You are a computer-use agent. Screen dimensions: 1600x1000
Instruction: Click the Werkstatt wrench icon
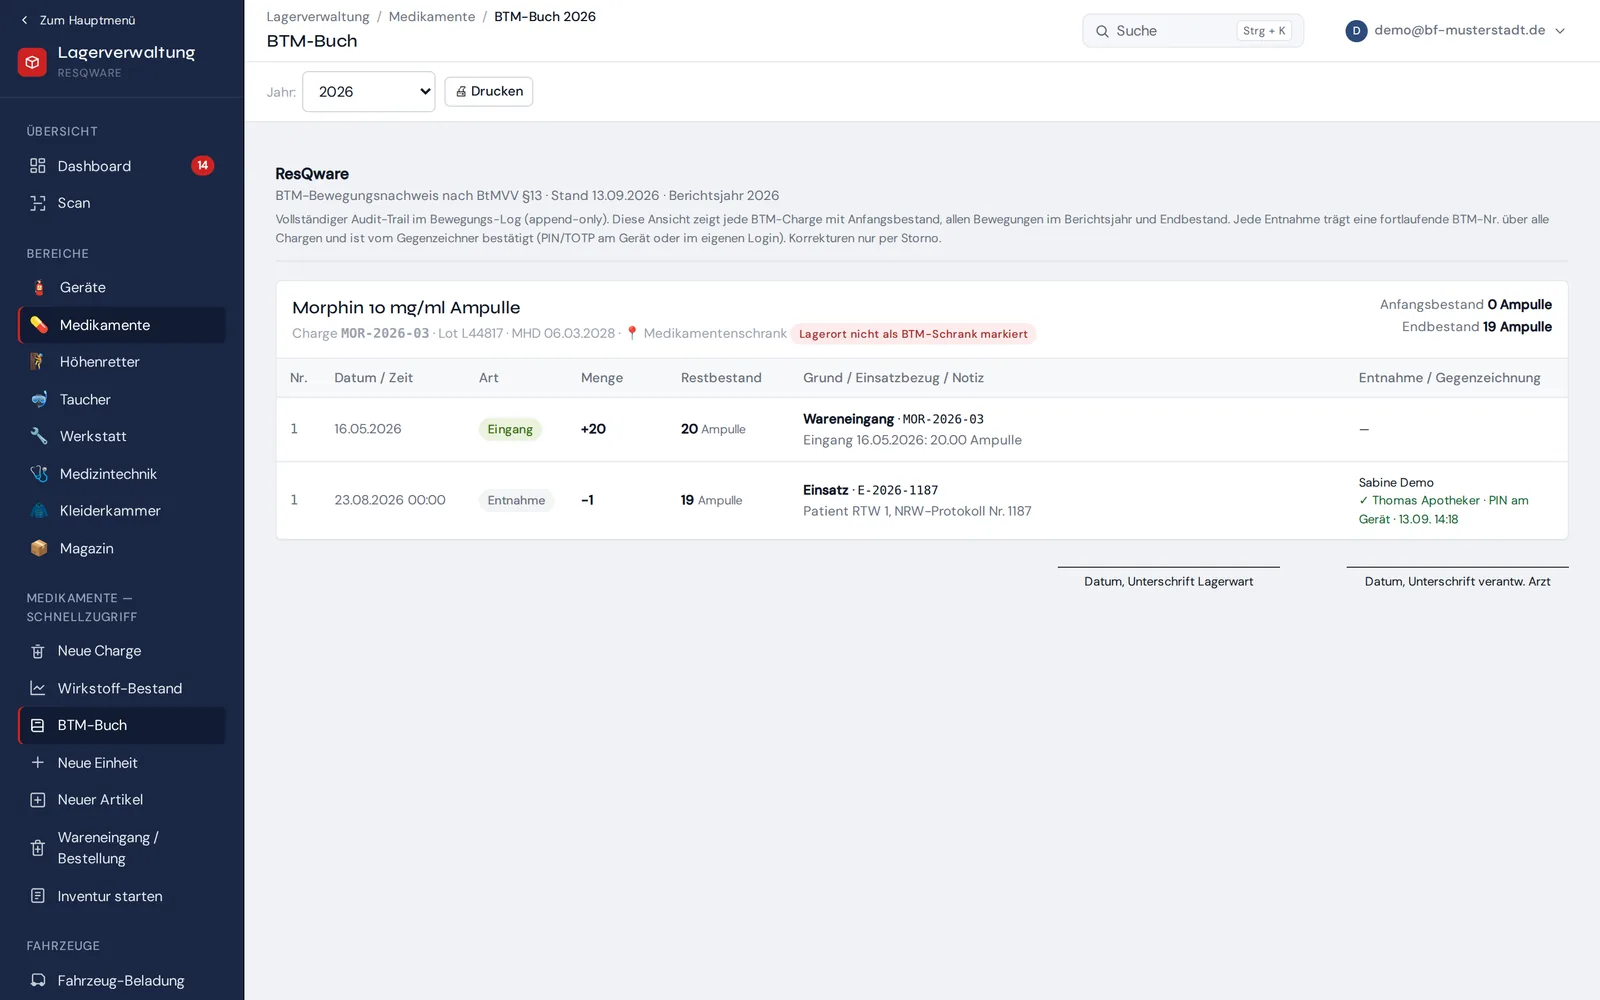pyautogui.click(x=39, y=436)
